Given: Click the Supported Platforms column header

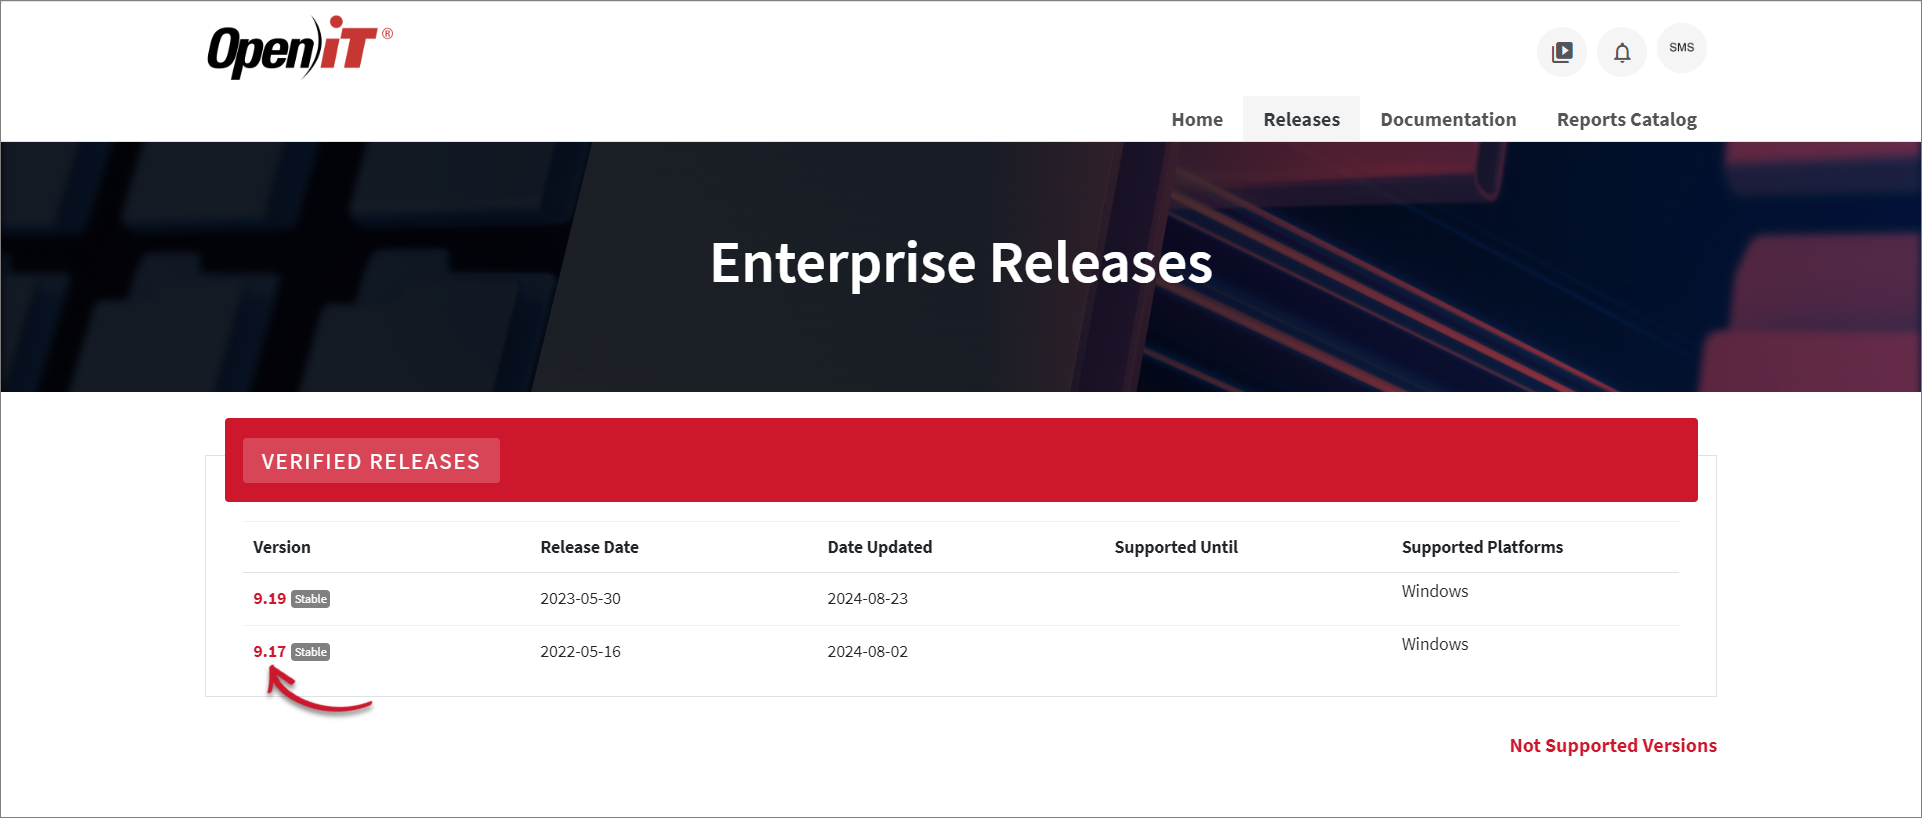Looking at the screenshot, I should (1481, 547).
